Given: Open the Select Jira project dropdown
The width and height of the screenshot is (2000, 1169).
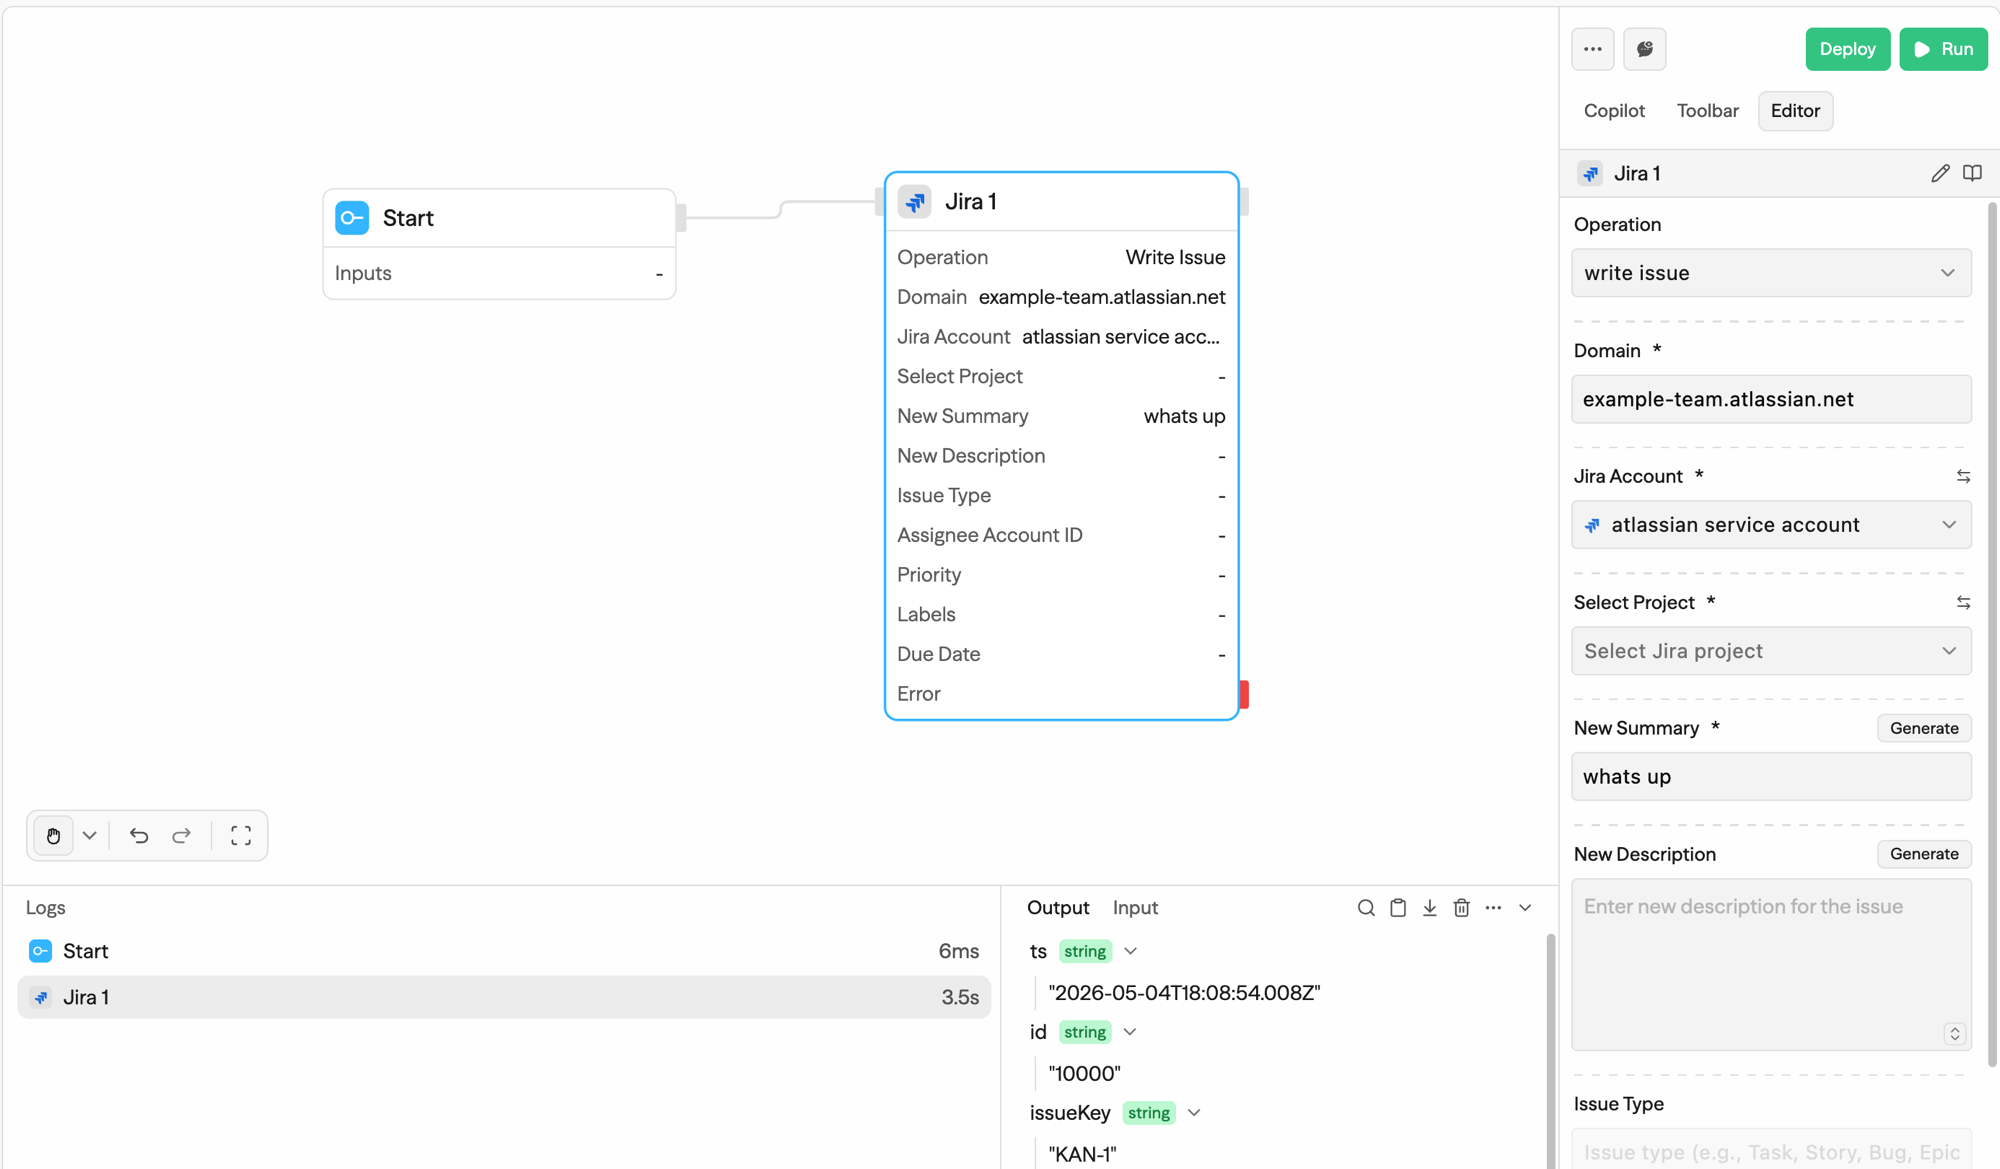Looking at the screenshot, I should 1771,651.
